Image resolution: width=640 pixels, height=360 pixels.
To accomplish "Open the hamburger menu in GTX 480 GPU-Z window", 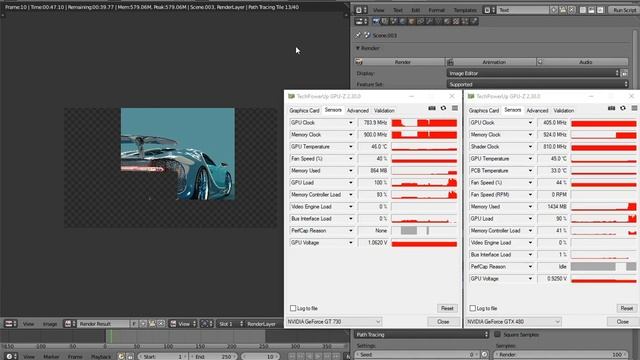I will (634, 108).
